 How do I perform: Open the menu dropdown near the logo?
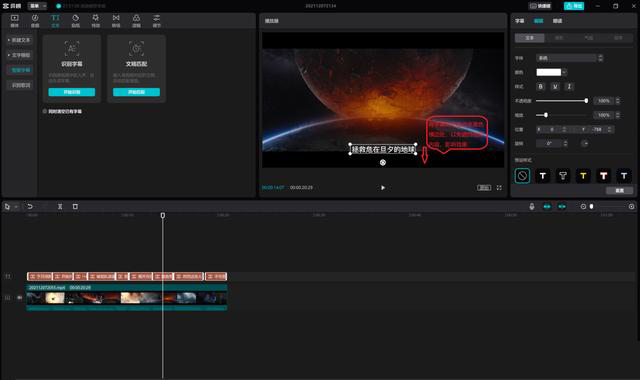(38, 6)
